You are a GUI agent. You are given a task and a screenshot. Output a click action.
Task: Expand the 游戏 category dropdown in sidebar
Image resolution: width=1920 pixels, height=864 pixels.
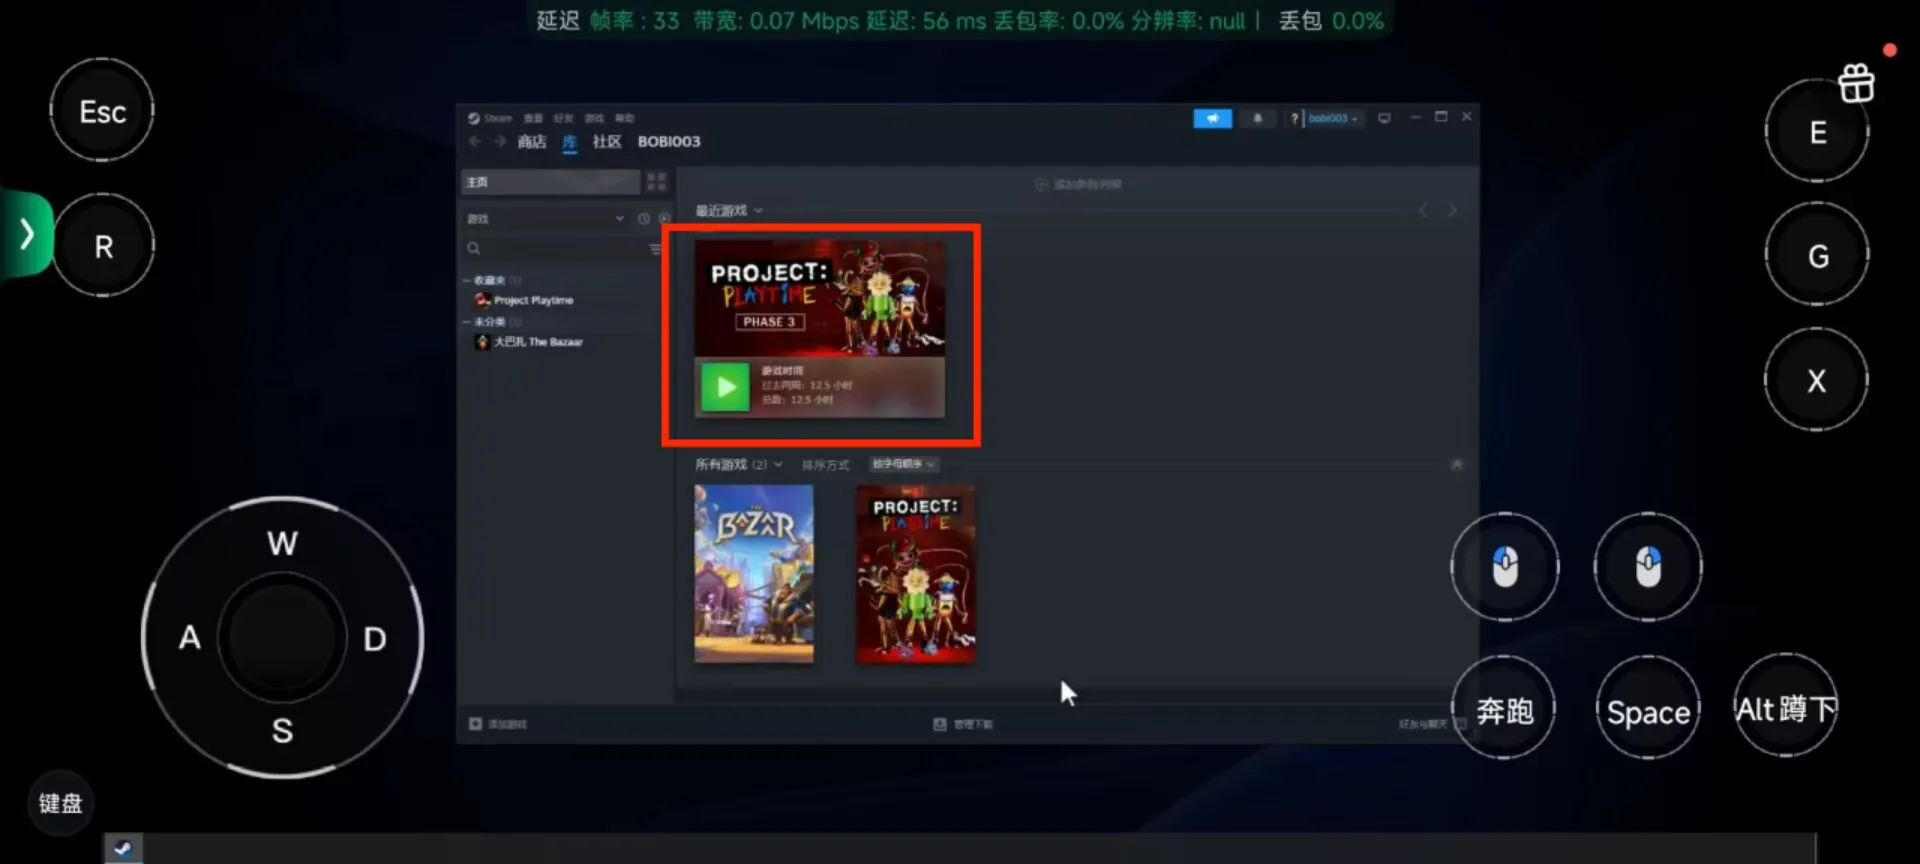click(x=619, y=218)
